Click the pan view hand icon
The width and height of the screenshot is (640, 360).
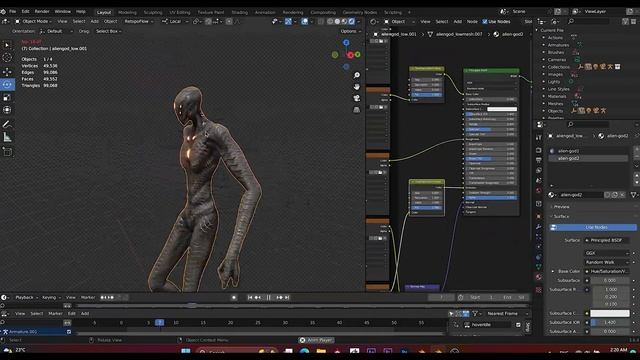pos(356,87)
